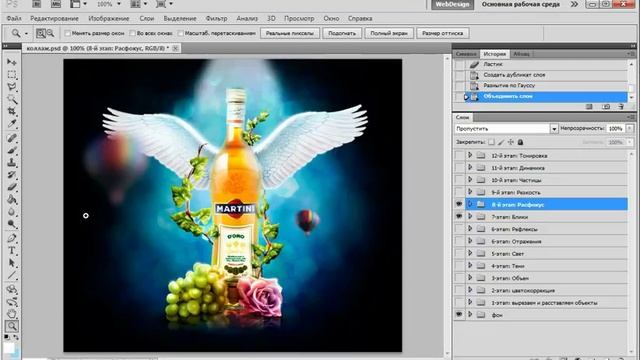The width and height of the screenshot is (640, 360).
Task: Switch to the 'Слои' panel tab
Action: (462, 117)
